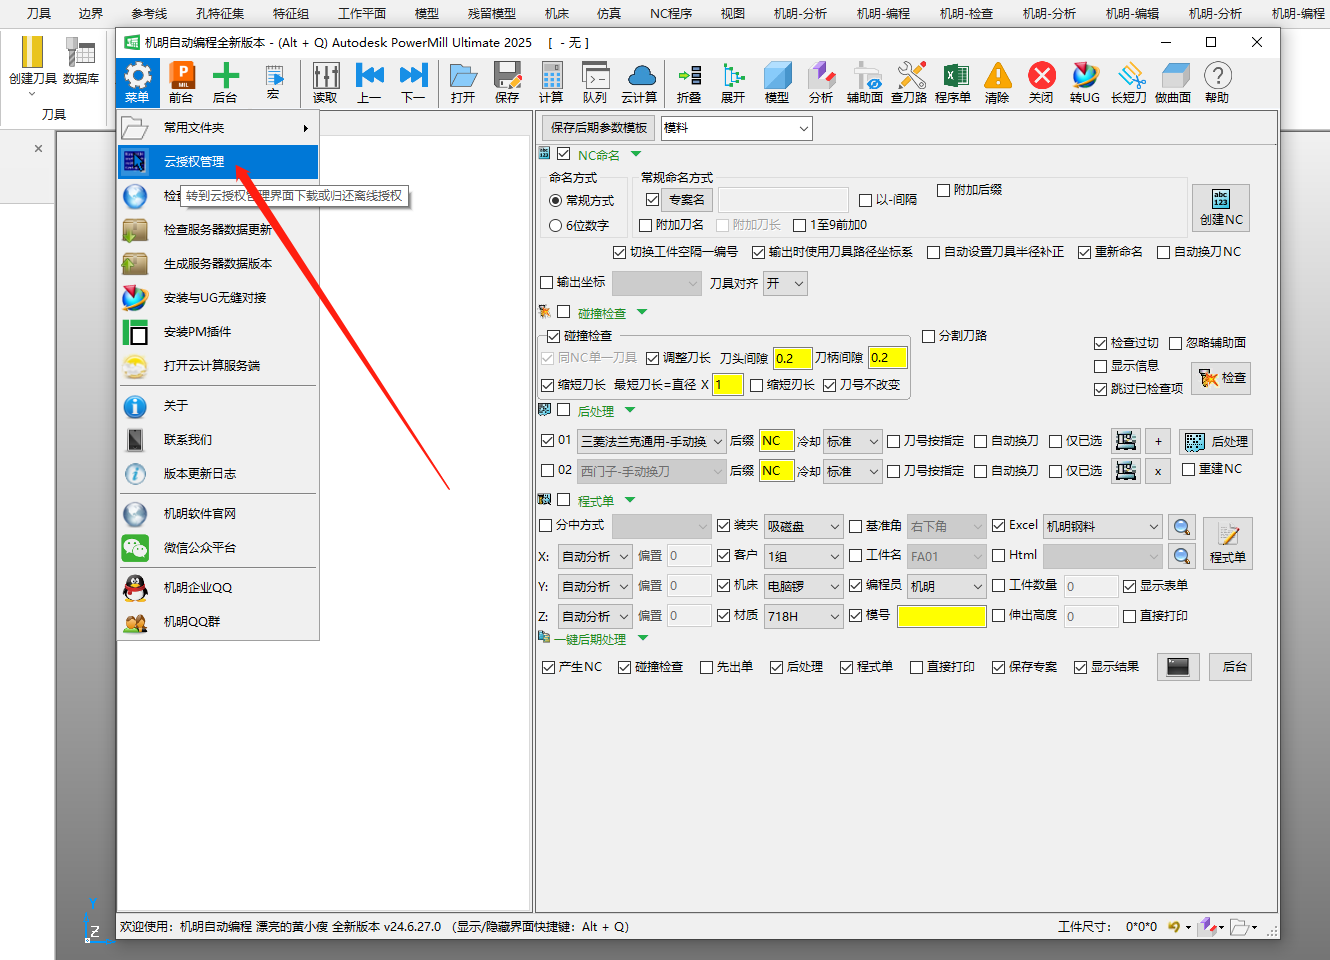Toggle the 重新命名 checkbox
The image size is (1330, 960).
[x=1084, y=252]
